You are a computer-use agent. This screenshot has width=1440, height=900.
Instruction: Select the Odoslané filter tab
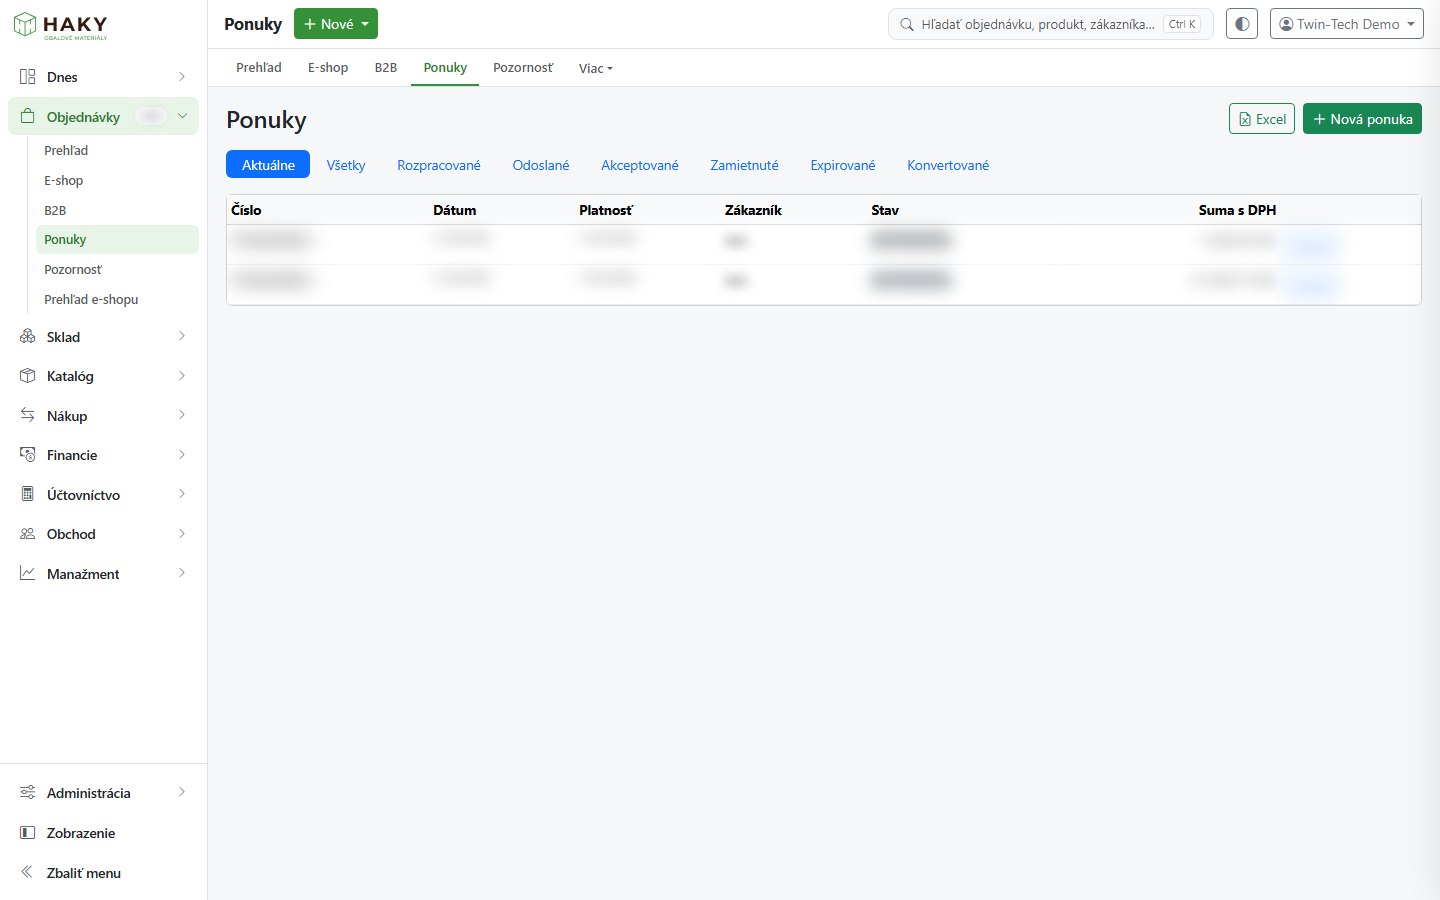point(541,165)
